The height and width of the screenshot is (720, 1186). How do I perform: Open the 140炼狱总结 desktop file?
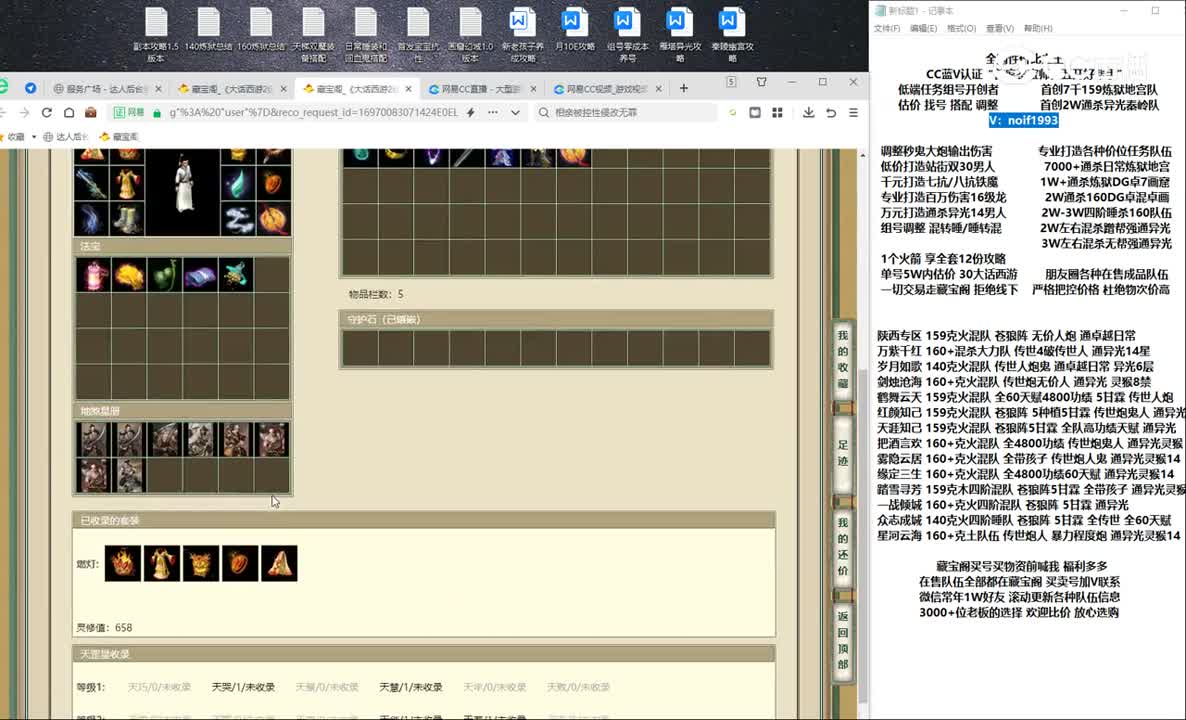click(209, 30)
